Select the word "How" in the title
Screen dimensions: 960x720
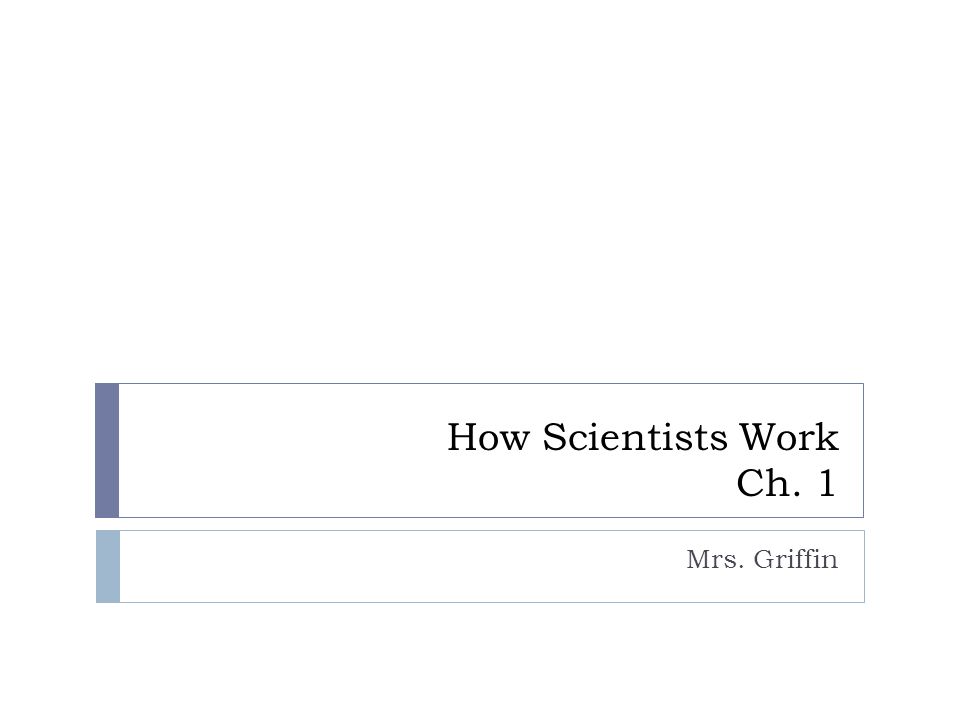coord(488,437)
